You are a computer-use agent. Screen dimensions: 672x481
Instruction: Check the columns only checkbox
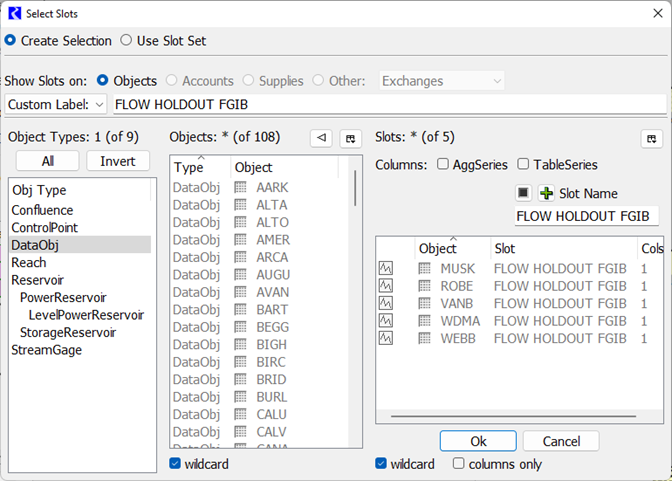pos(459,464)
